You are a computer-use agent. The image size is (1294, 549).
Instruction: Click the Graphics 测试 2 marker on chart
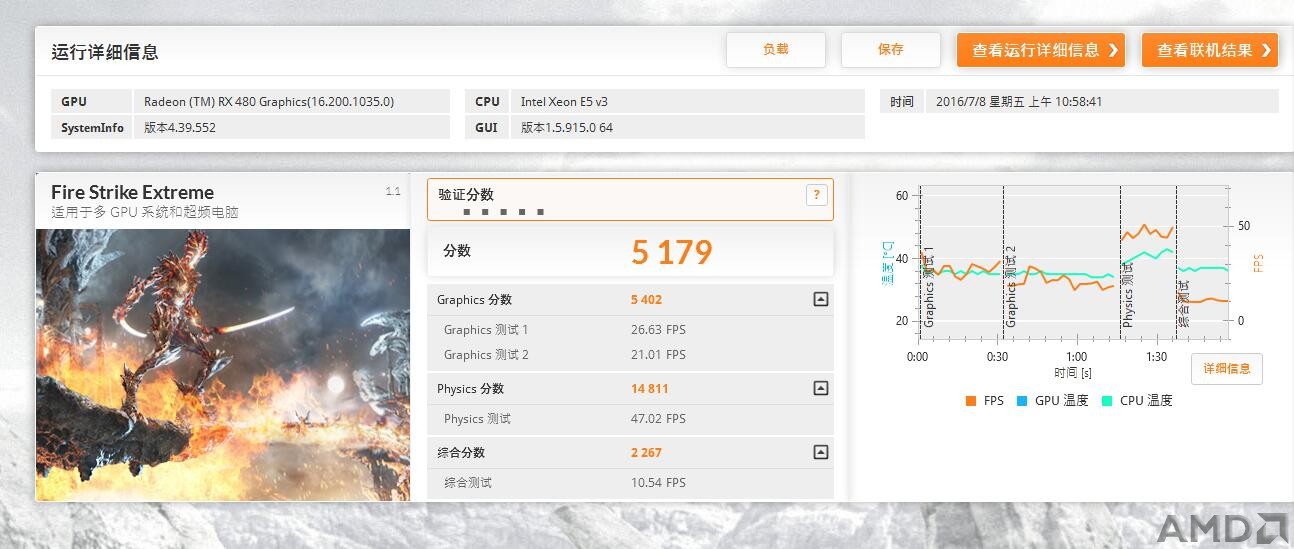coord(1010,286)
